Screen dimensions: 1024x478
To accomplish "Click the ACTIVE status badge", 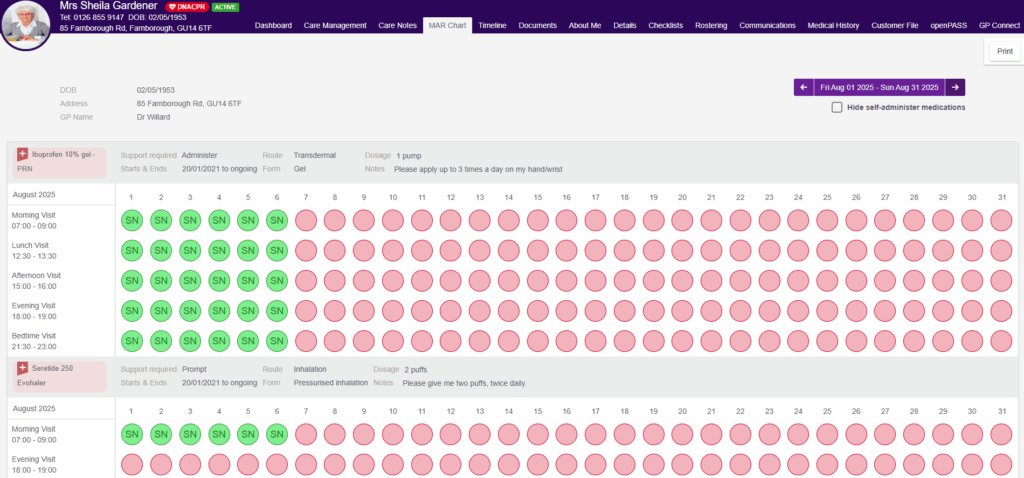I will [225, 7].
